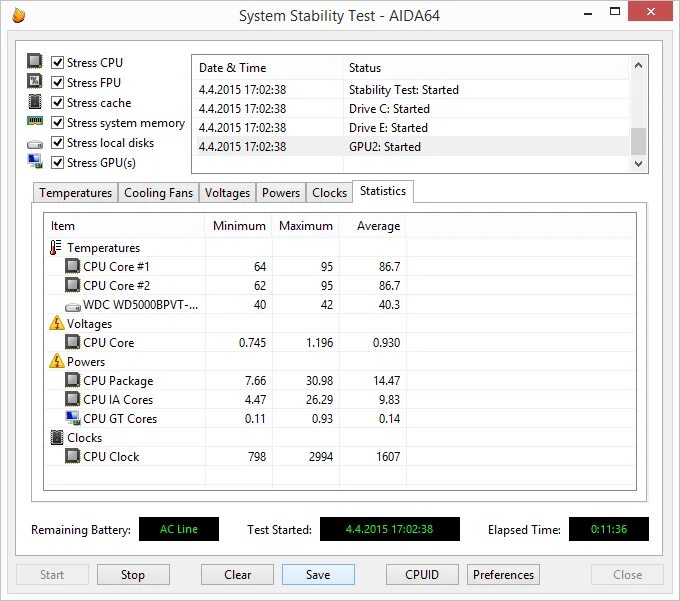Screen dimensions: 680x601
Task: Click the warning lightning icon of Voltages group
Action: point(57,323)
